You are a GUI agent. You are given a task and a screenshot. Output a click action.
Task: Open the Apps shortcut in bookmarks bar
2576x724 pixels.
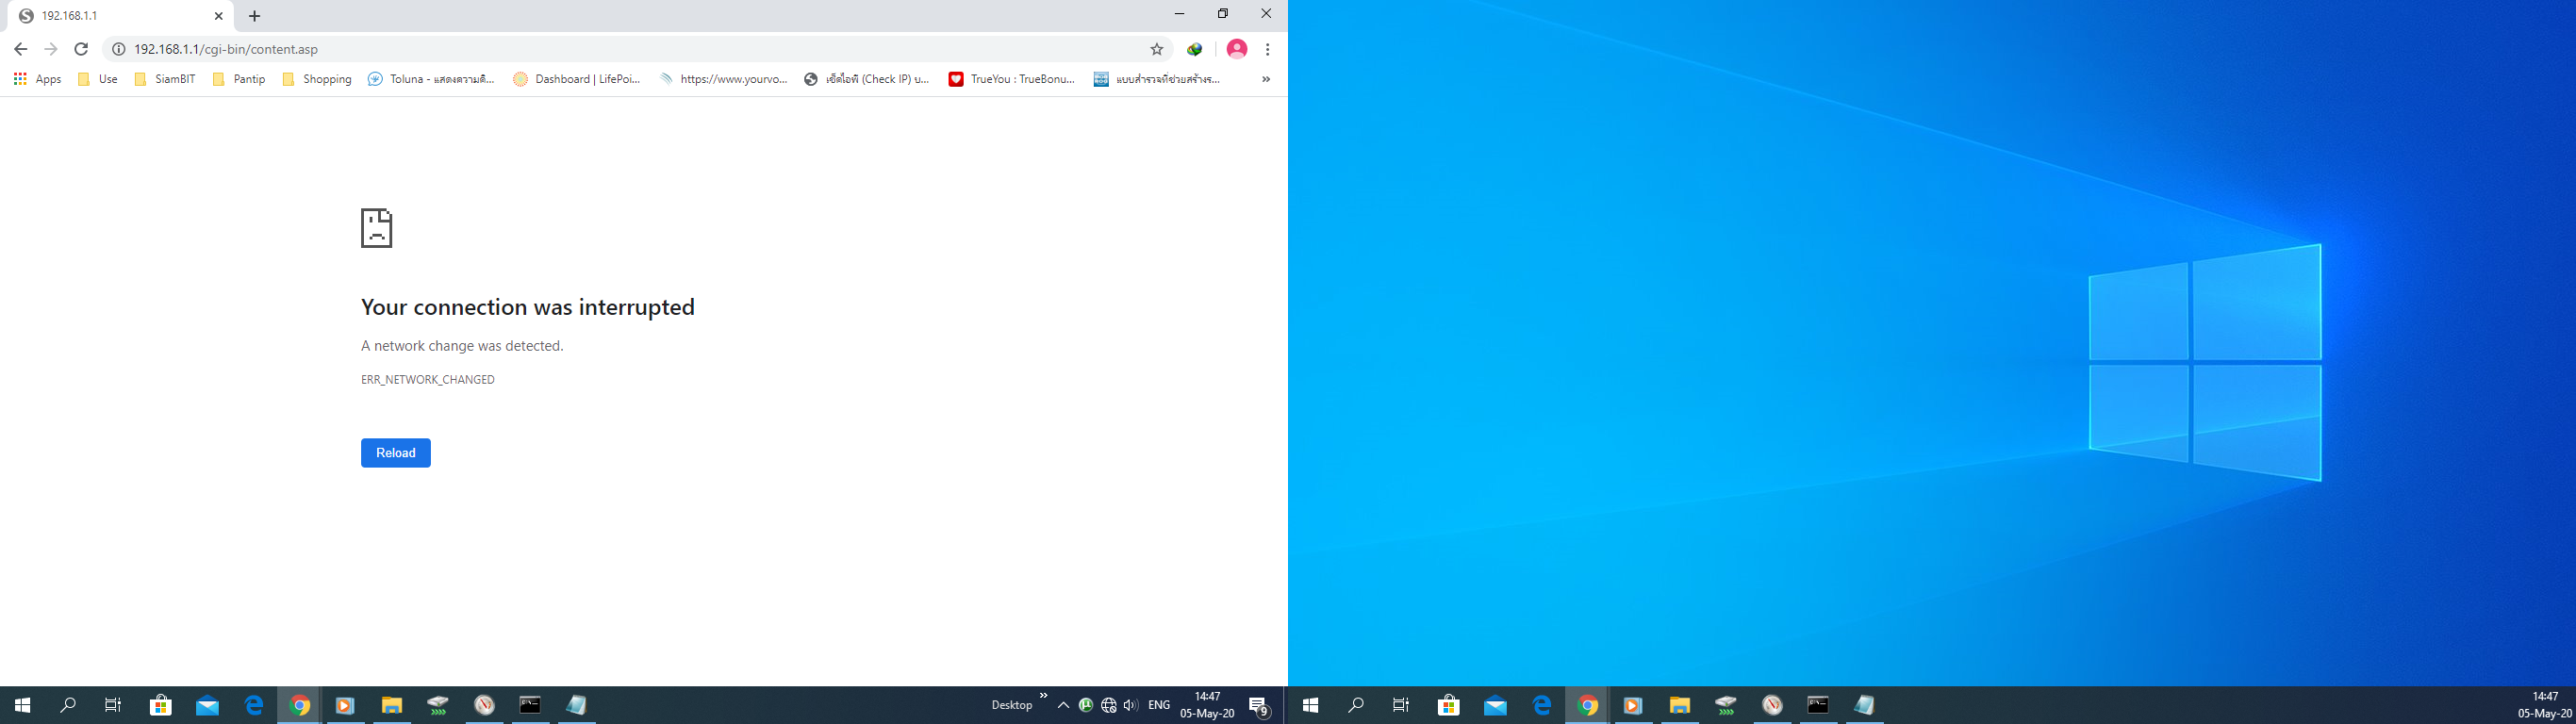click(38, 79)
